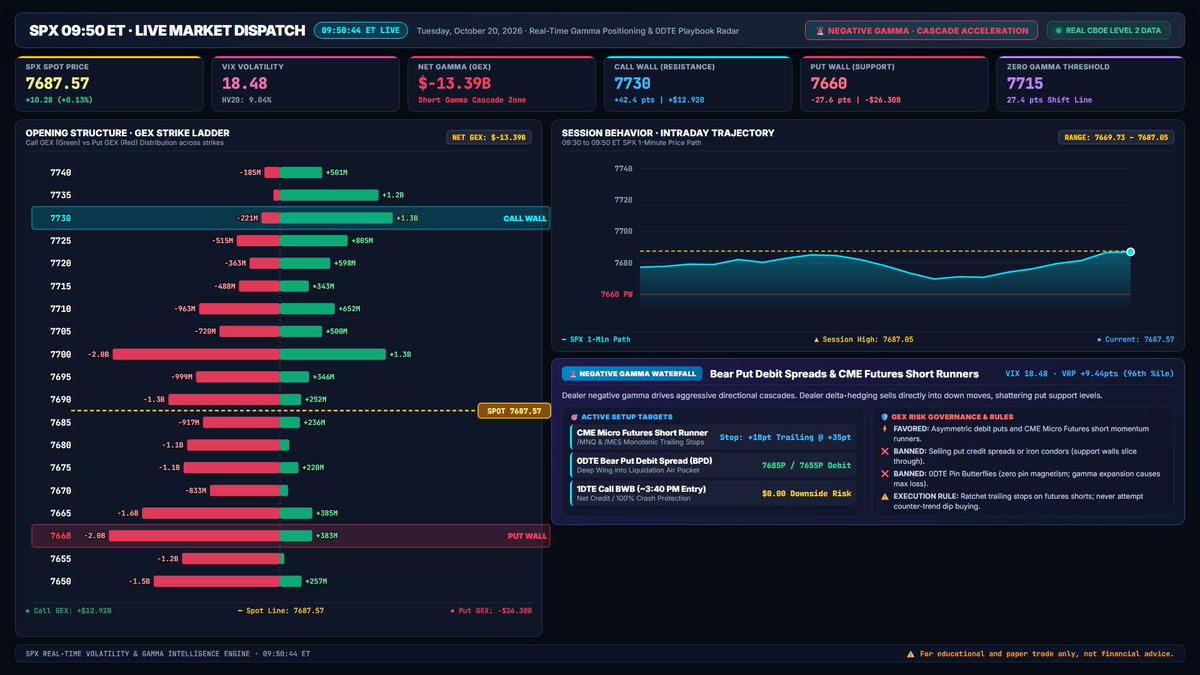Image resolution: width=1200 pixels, height=675 pixels.
Task: Click the -963M value on the 7710 row
Action: (x=184, y=309)
